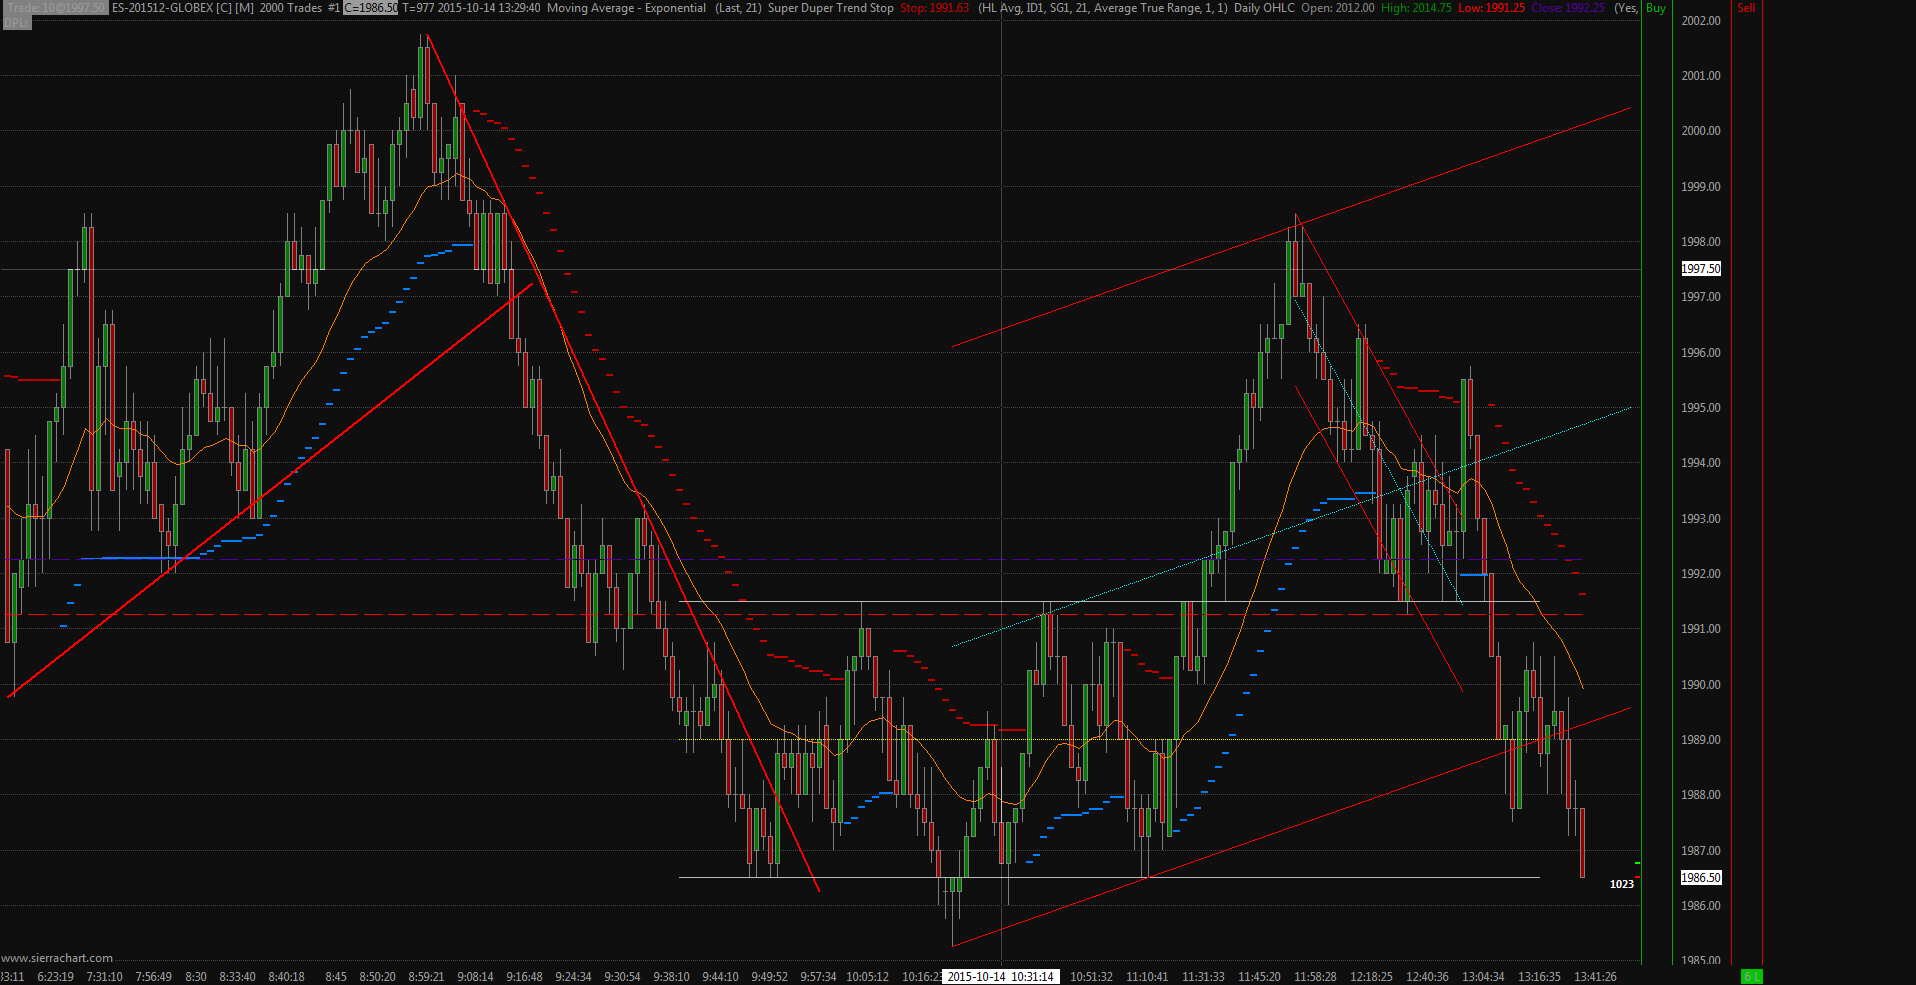Click the Low: 1991.25 value
The height and width of the screenshot is (985, 1916).
[1491, 8]
